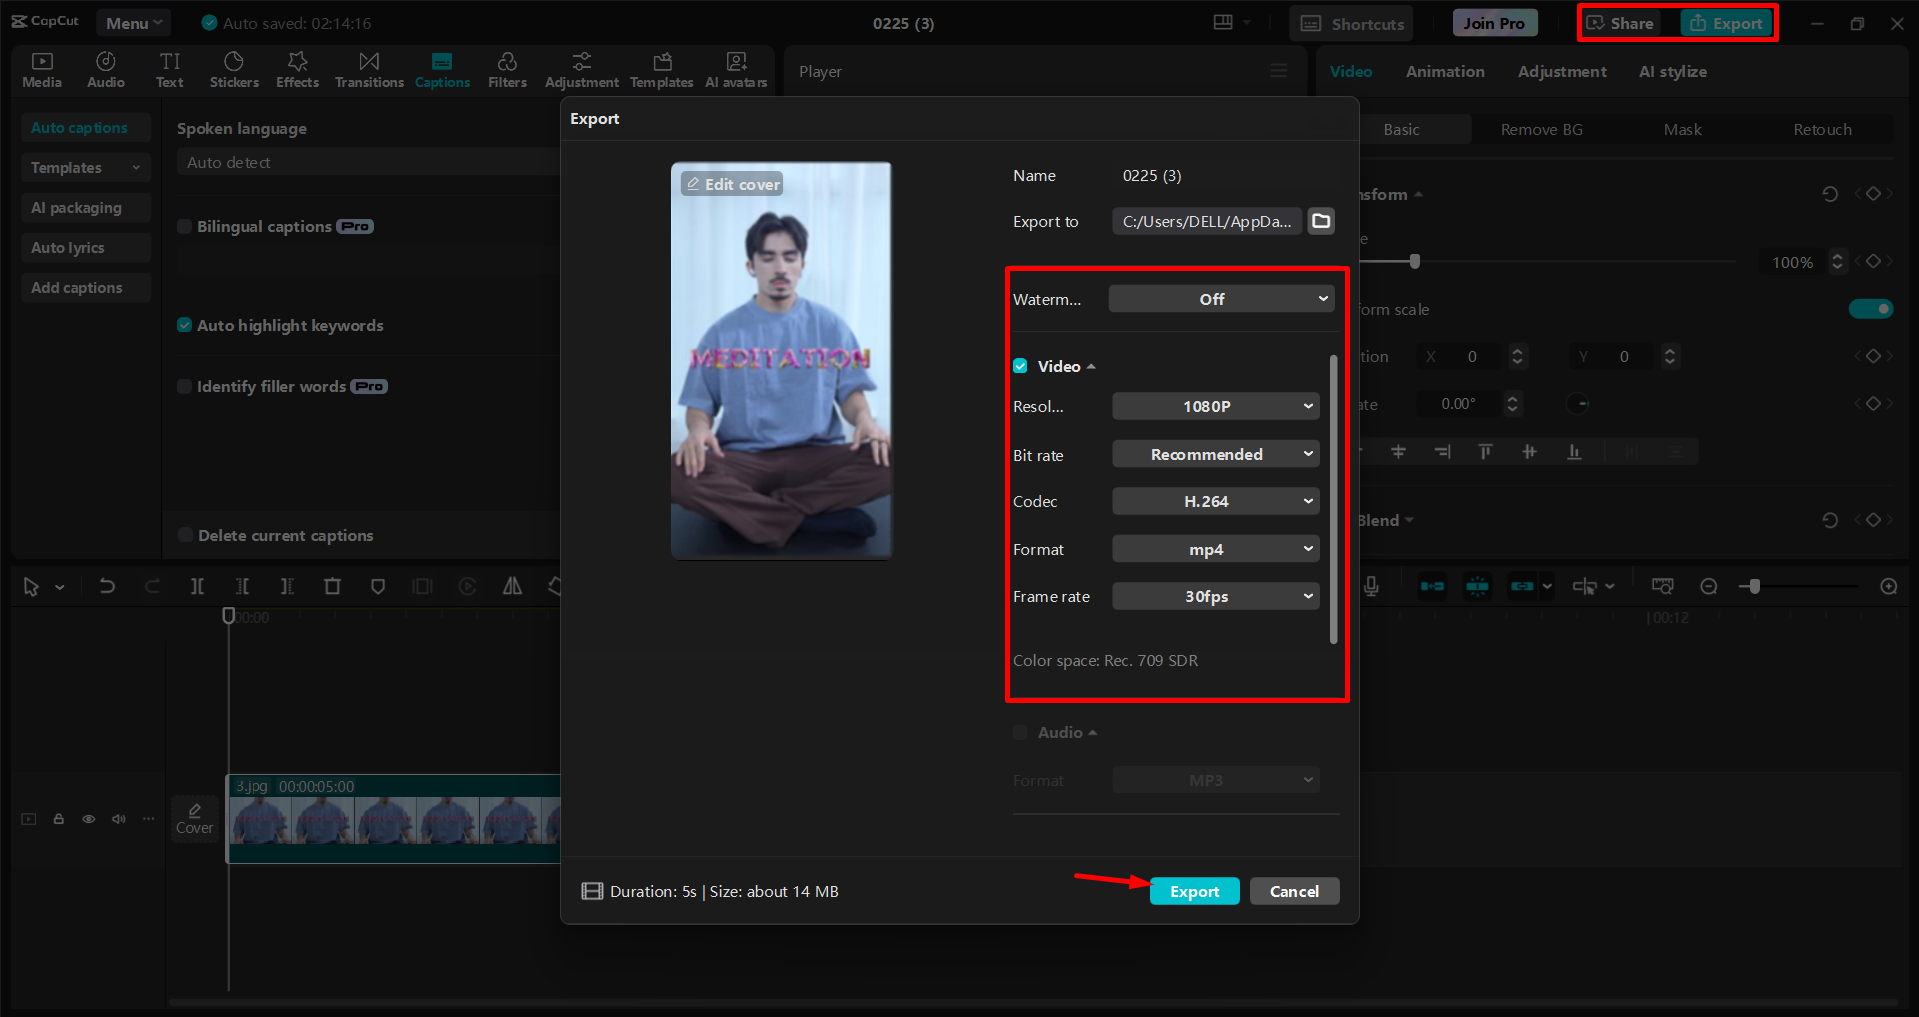Open the CapCut Menu
This screenshot has width=1919, height=1017.
pos(133,22)
